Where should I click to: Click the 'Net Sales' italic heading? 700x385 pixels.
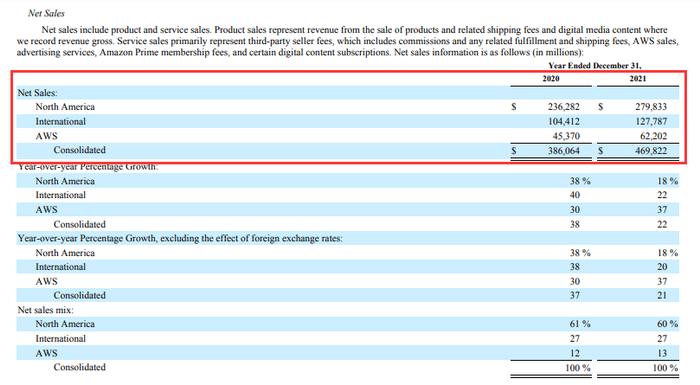point(46,13)
